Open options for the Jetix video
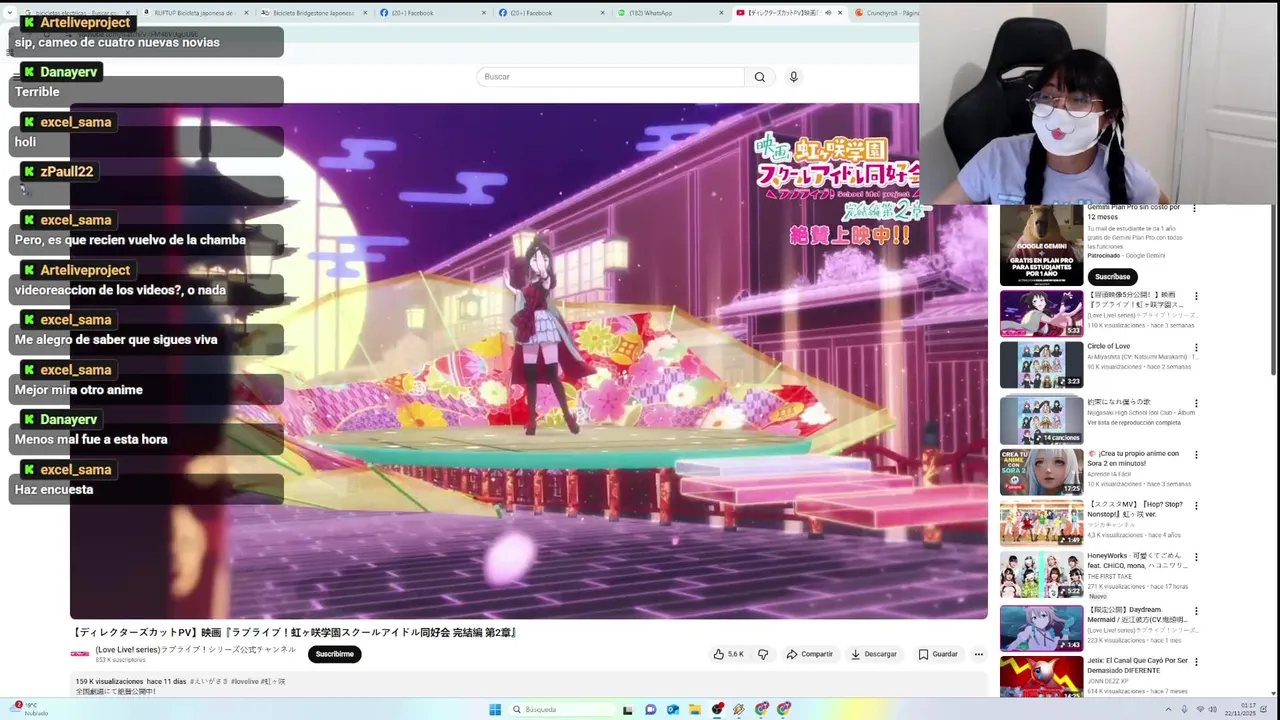This screenshot has height=720, width=1280. (x=1196, y=662)
